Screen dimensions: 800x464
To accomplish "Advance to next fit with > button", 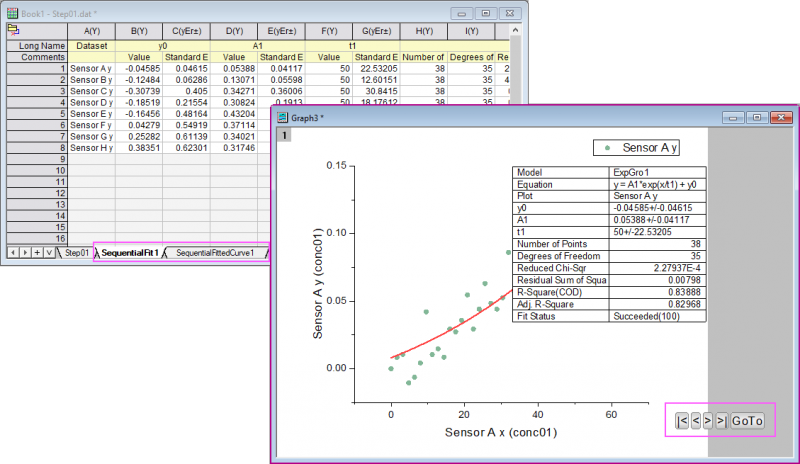I will [707, 421].
